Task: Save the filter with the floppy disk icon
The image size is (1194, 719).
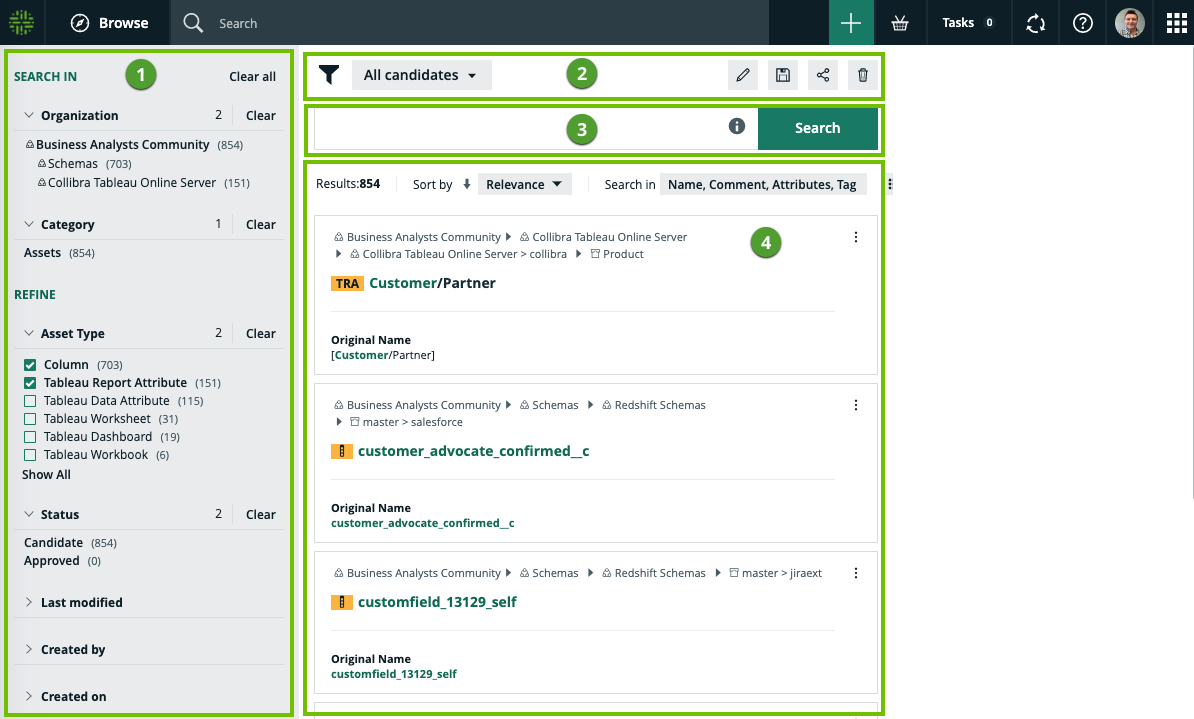Action: click(783, 75)
